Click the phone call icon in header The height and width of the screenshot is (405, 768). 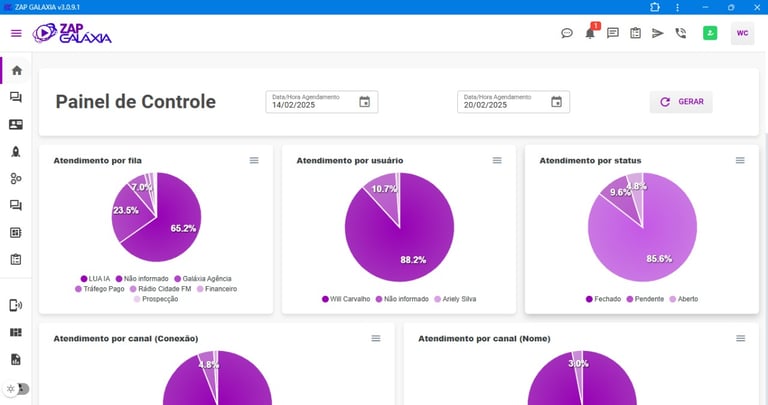[681, 33]
